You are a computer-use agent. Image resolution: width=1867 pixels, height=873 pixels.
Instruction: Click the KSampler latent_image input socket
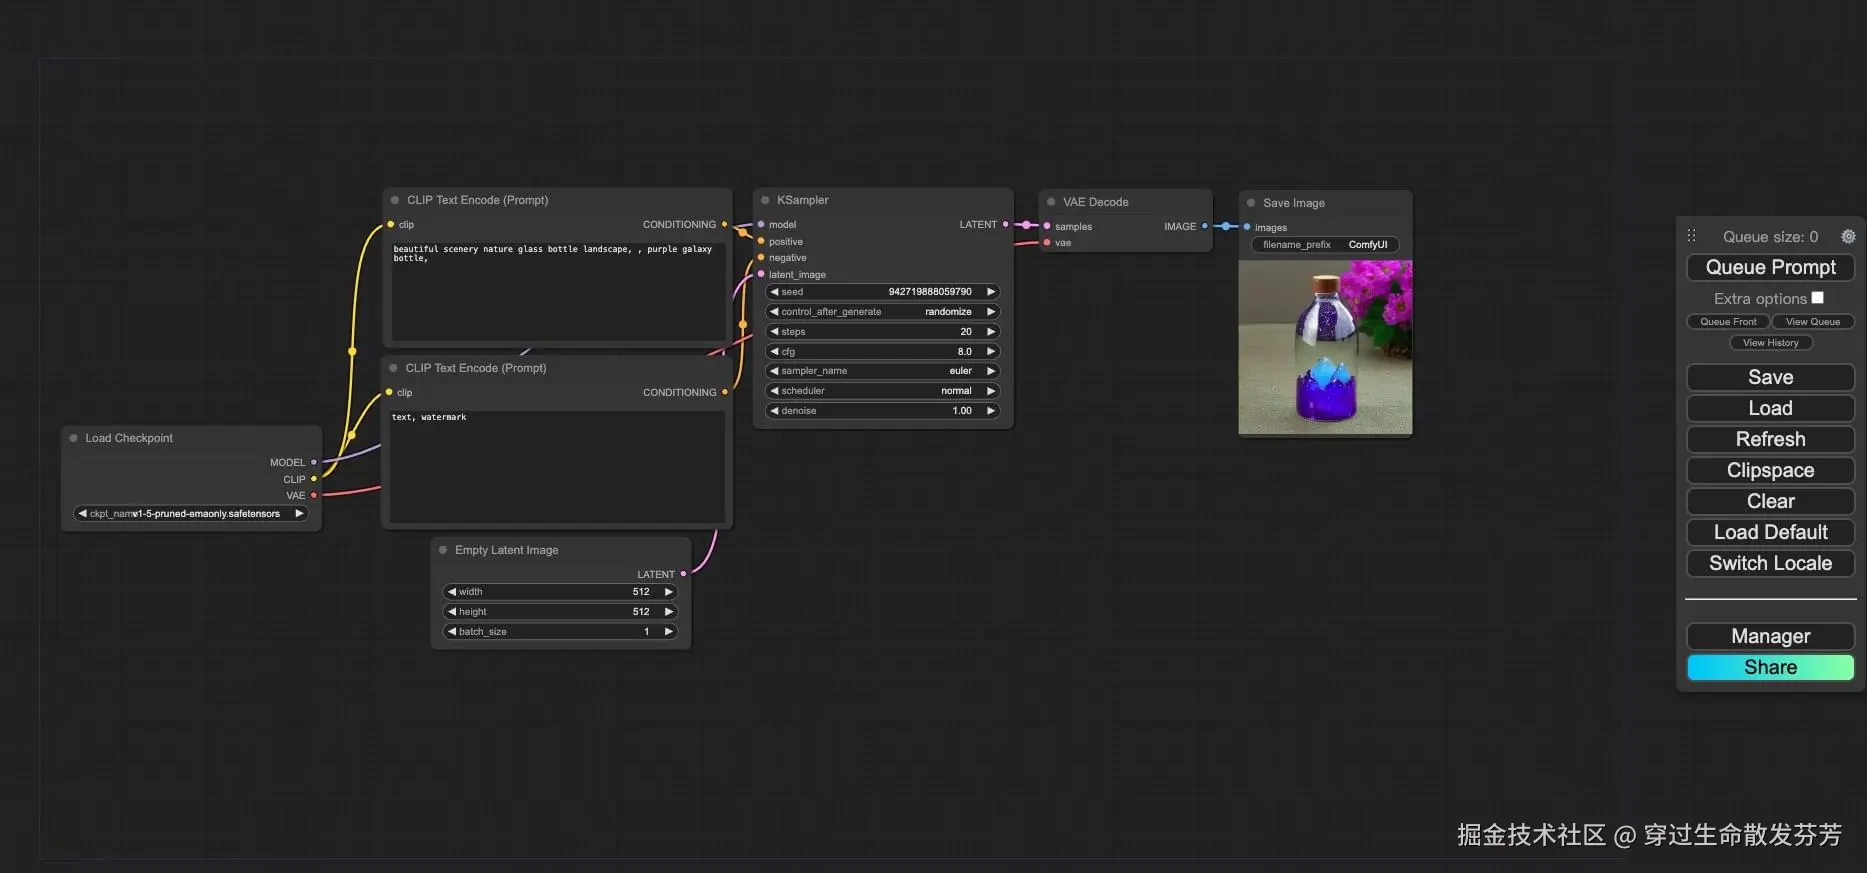click(x=761, y=274)
